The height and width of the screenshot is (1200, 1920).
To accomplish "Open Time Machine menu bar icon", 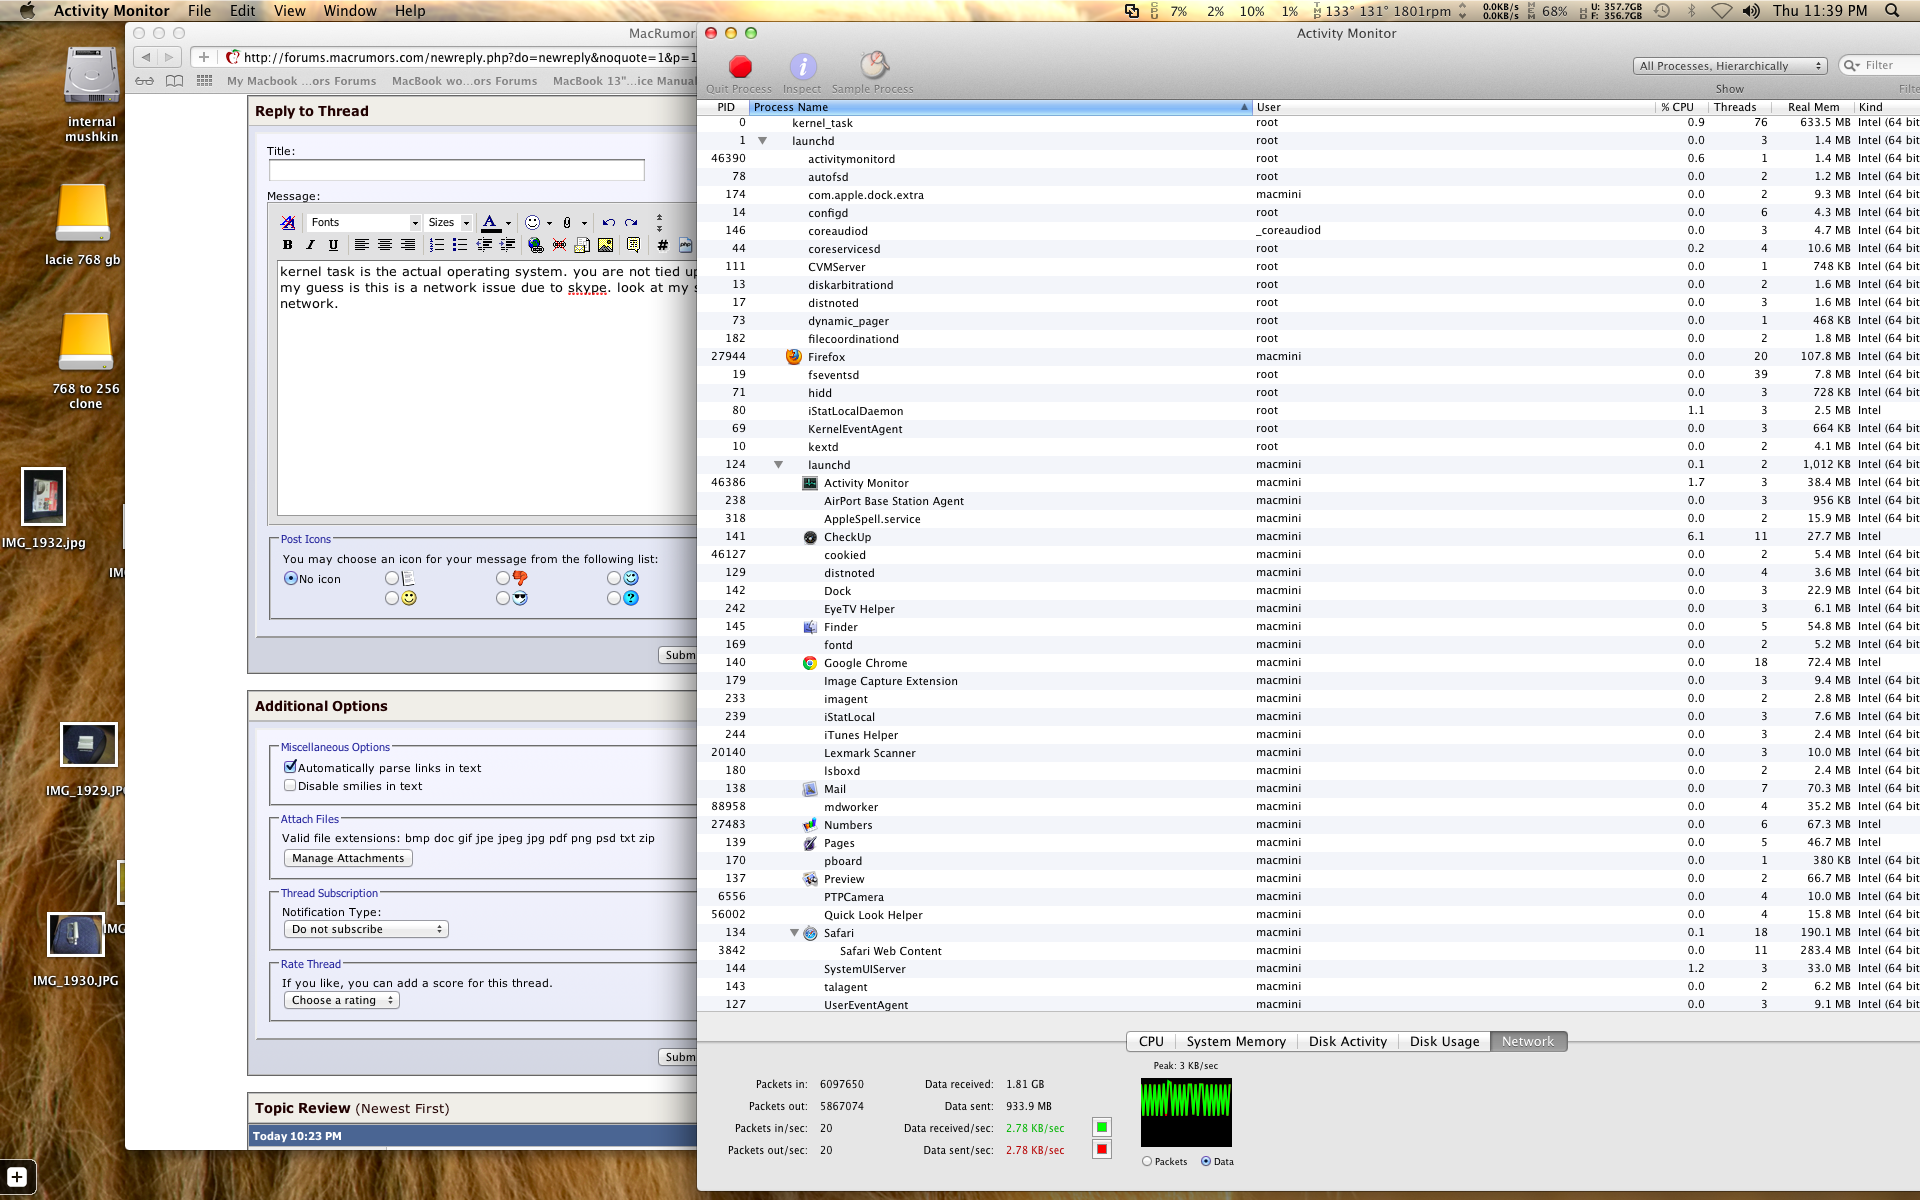I will 1662,11.
